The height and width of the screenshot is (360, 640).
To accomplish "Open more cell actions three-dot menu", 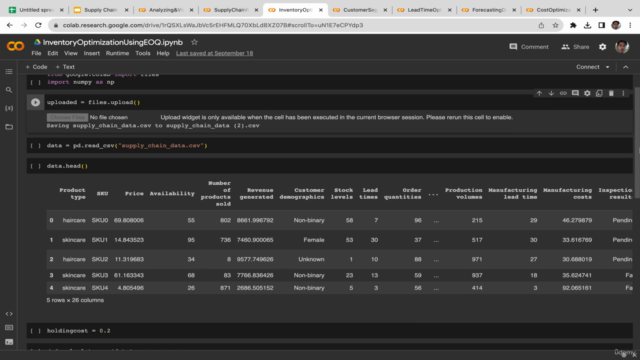I will pyautogui.click(x=623, y=93).
